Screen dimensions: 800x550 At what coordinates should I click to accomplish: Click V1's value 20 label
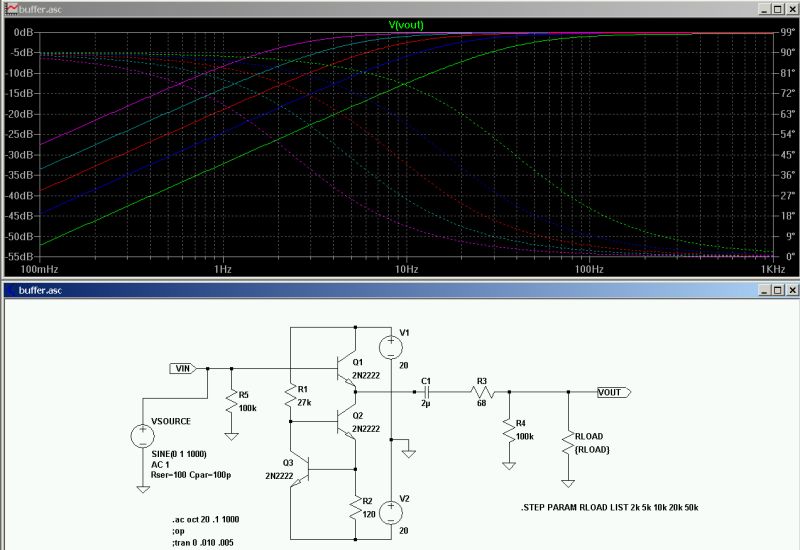(x=404, y=365)
